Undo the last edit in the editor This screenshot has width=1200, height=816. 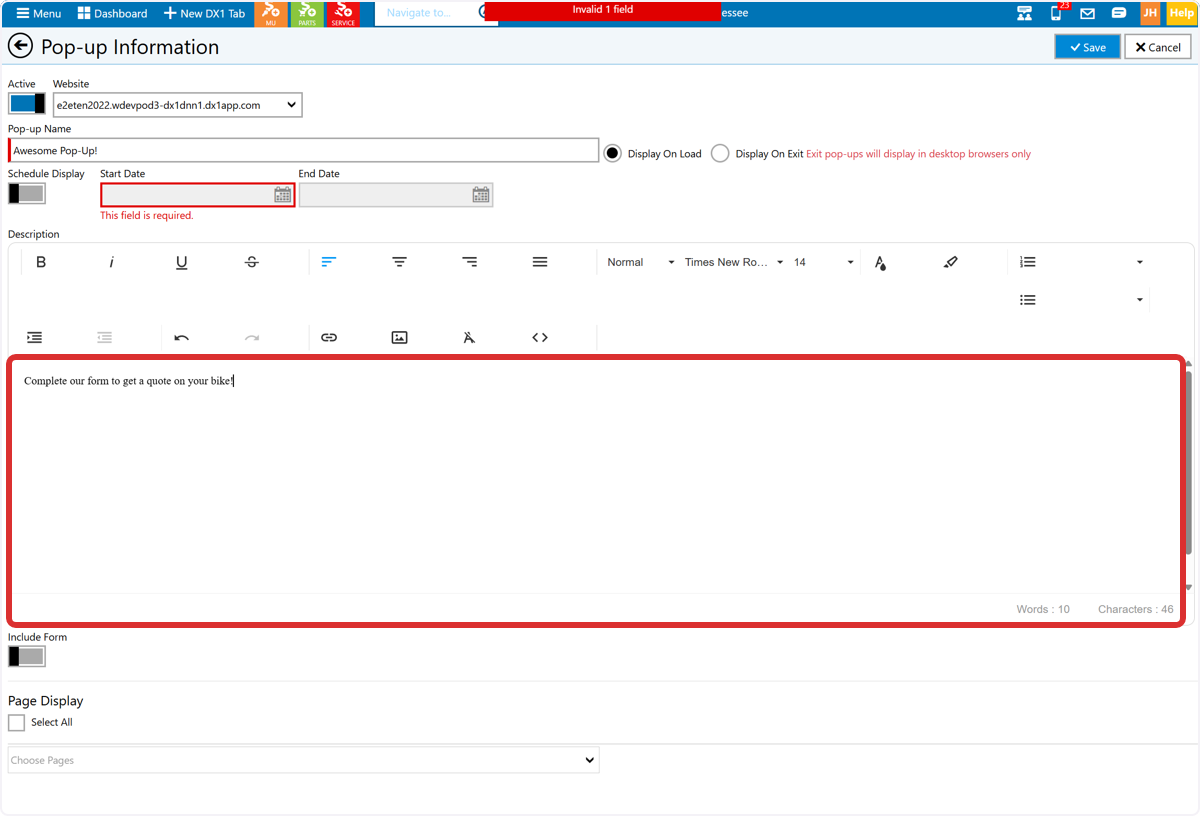[181, 338]
